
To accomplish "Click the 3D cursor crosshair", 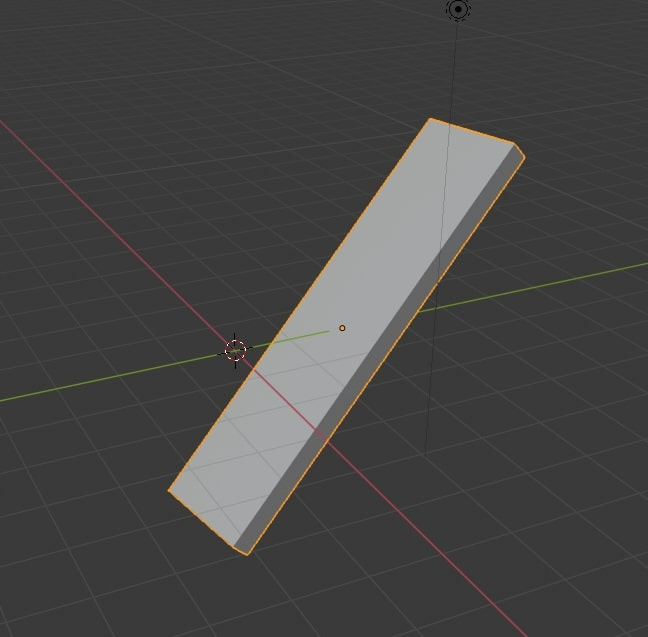I will coord(235,351).
